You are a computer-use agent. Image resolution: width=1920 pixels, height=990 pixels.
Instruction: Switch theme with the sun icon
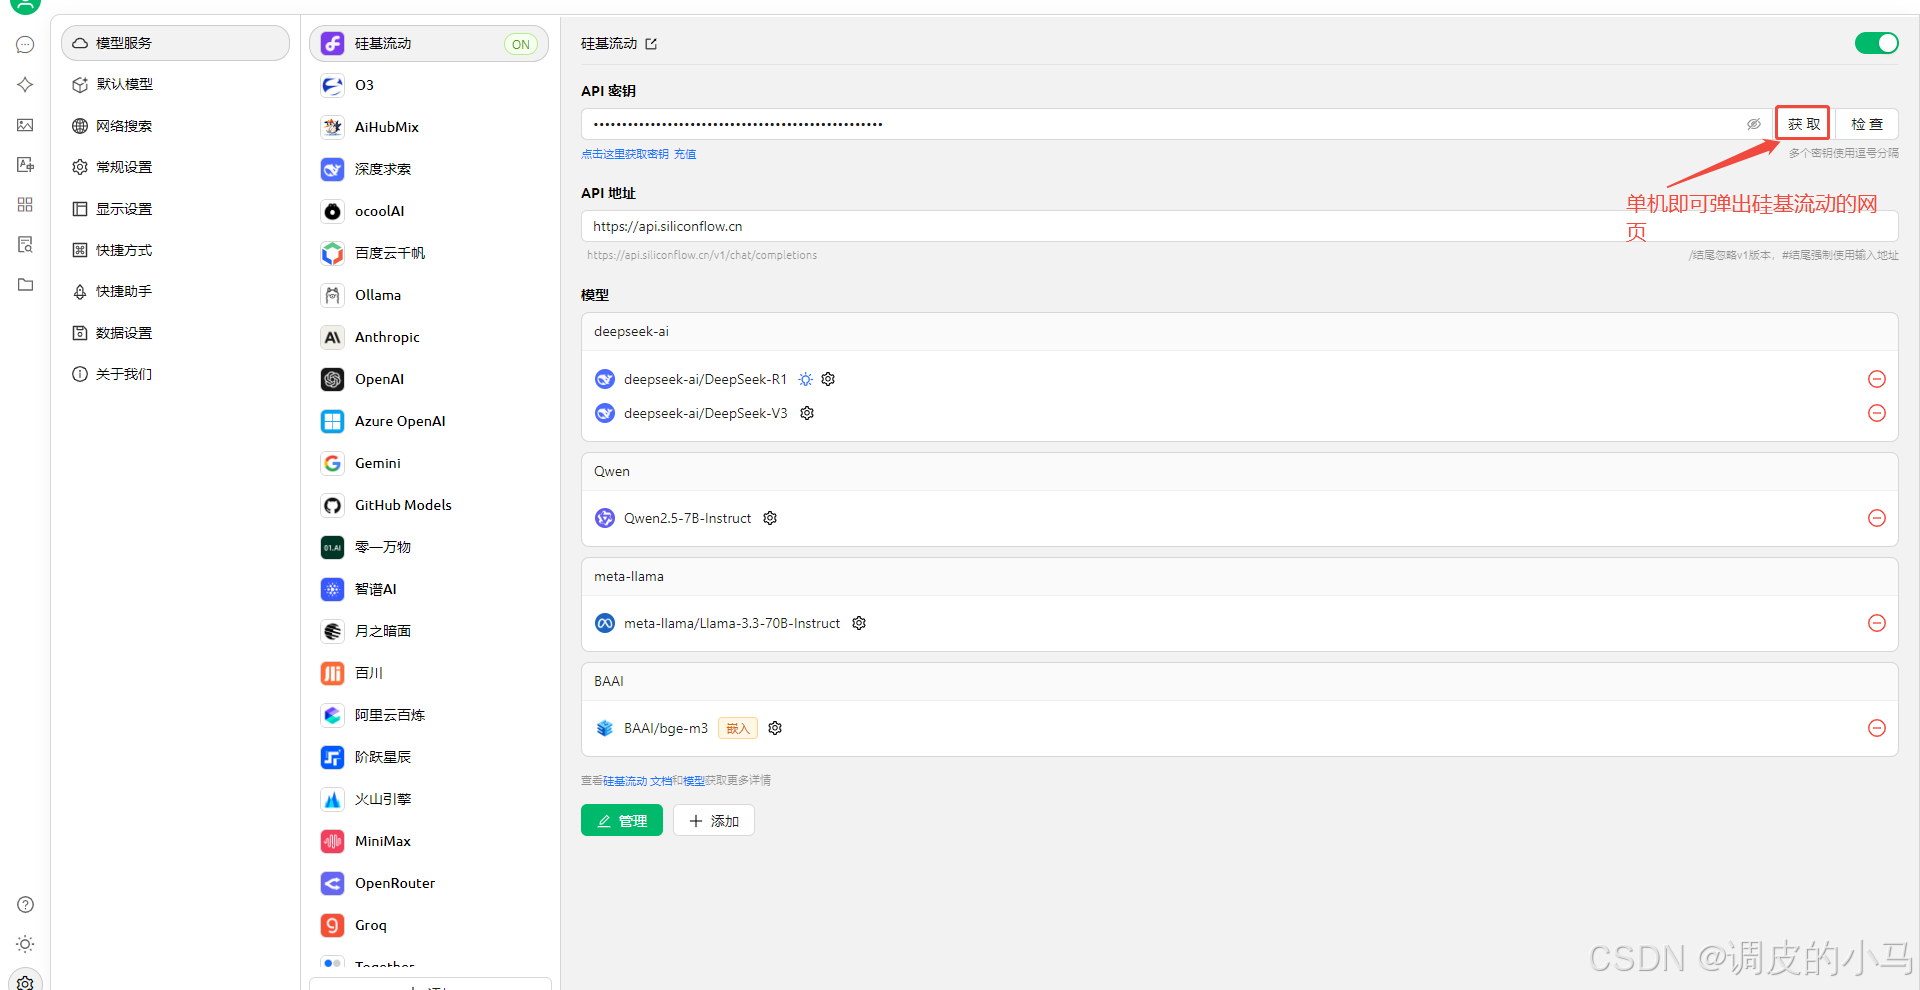pos(25,945)
